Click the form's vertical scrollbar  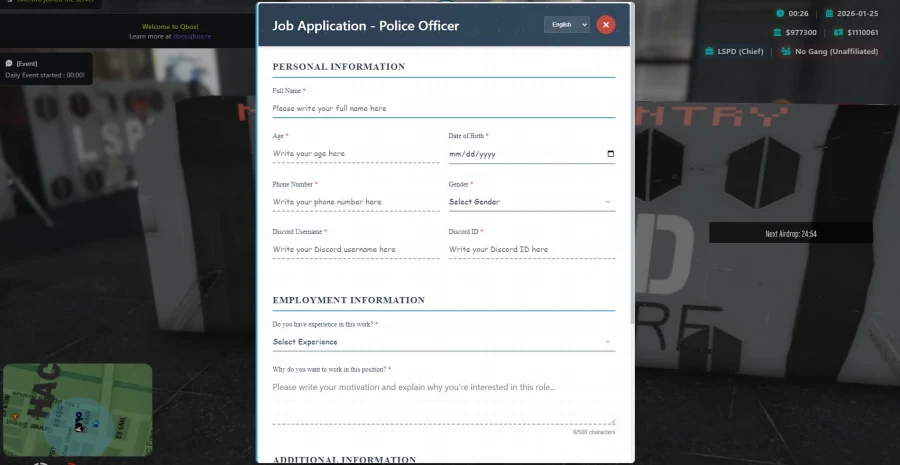[633, 164]
